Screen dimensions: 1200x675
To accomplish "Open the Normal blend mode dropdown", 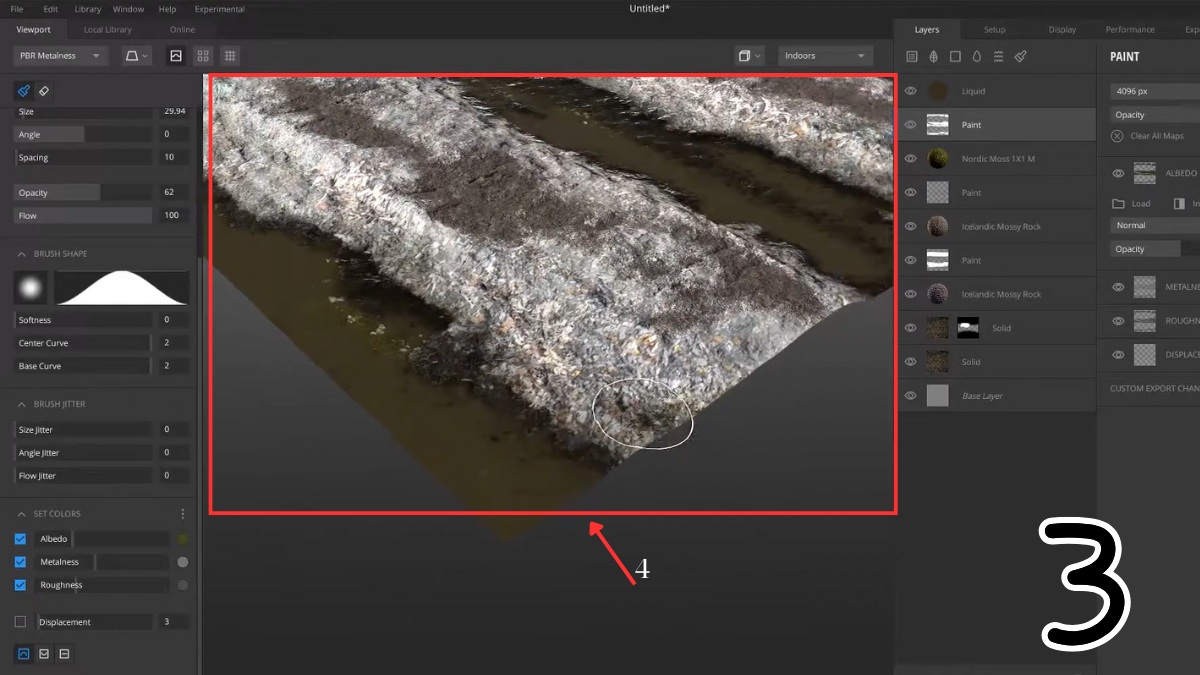I will coord(1155,226).
